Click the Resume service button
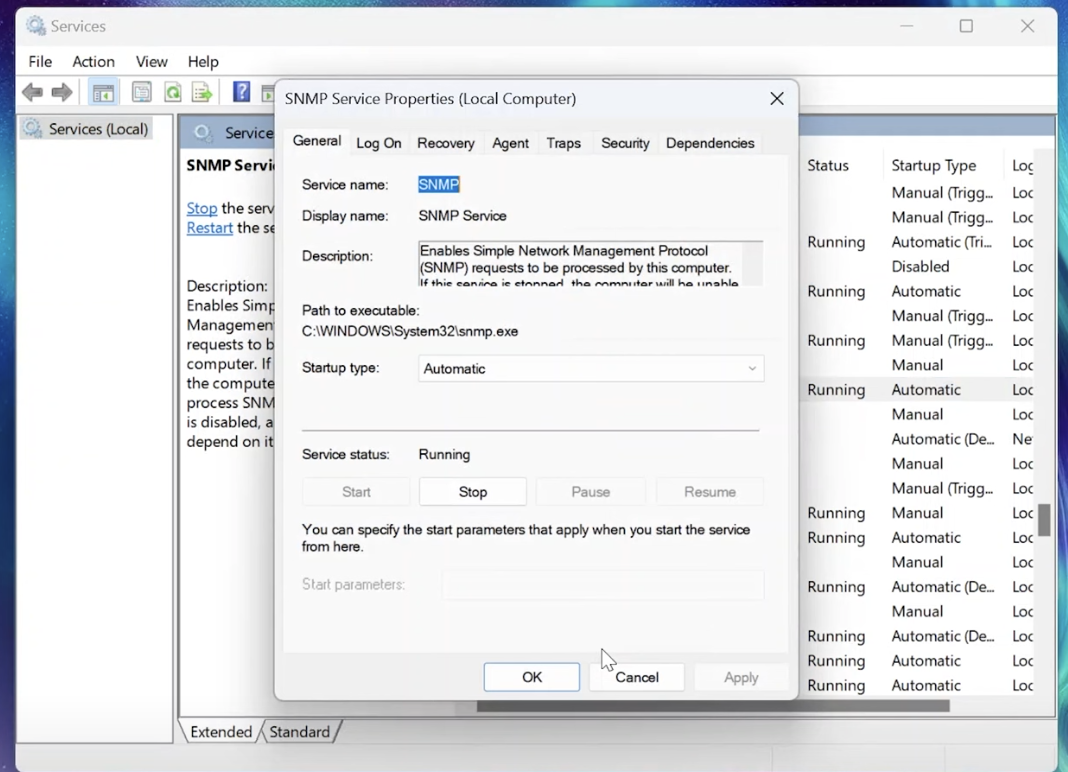This screenshot has width=1068, height=772. pos(710,492)
